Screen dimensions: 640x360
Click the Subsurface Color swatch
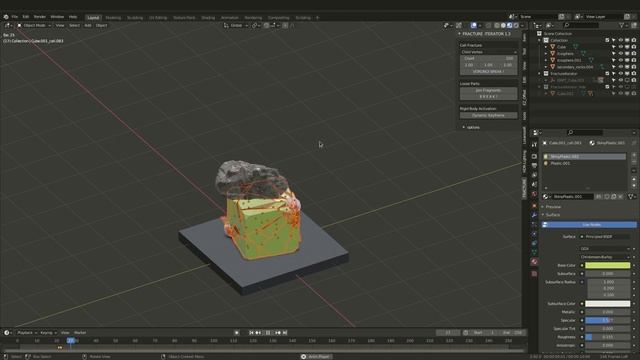pos(608,304)
